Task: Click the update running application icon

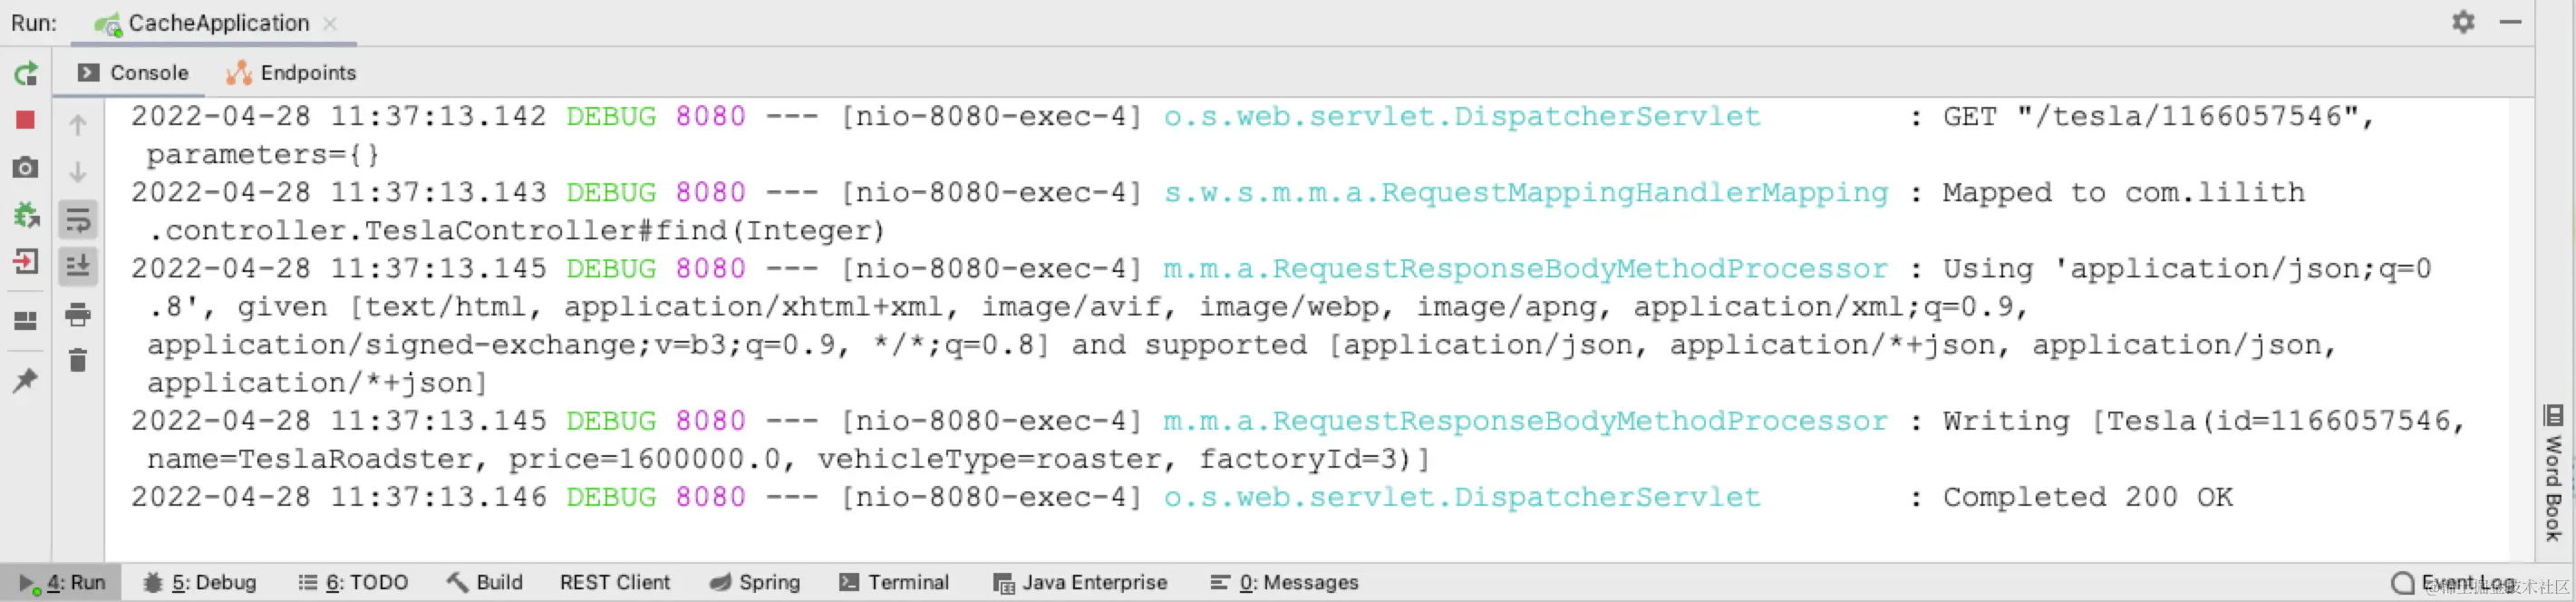Action: (x=26, y=214)
